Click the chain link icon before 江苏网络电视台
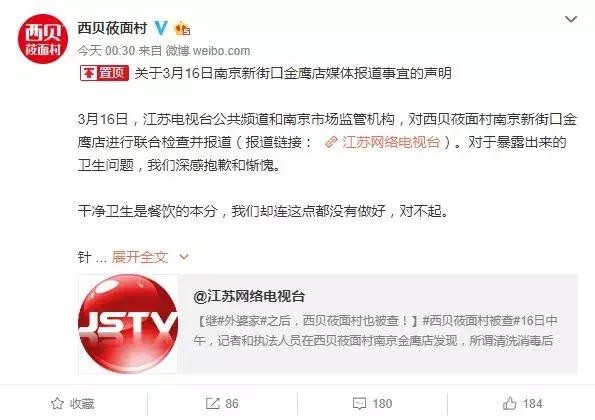 tap(331, 142)
